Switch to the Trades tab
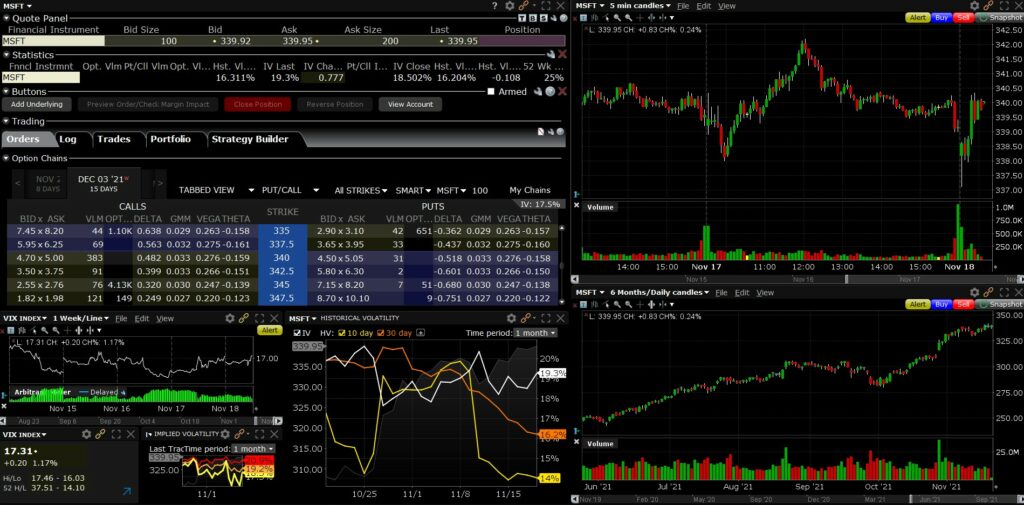Image resolution: width=1024 pixels, height=505 pixels. tap(114, 139)
